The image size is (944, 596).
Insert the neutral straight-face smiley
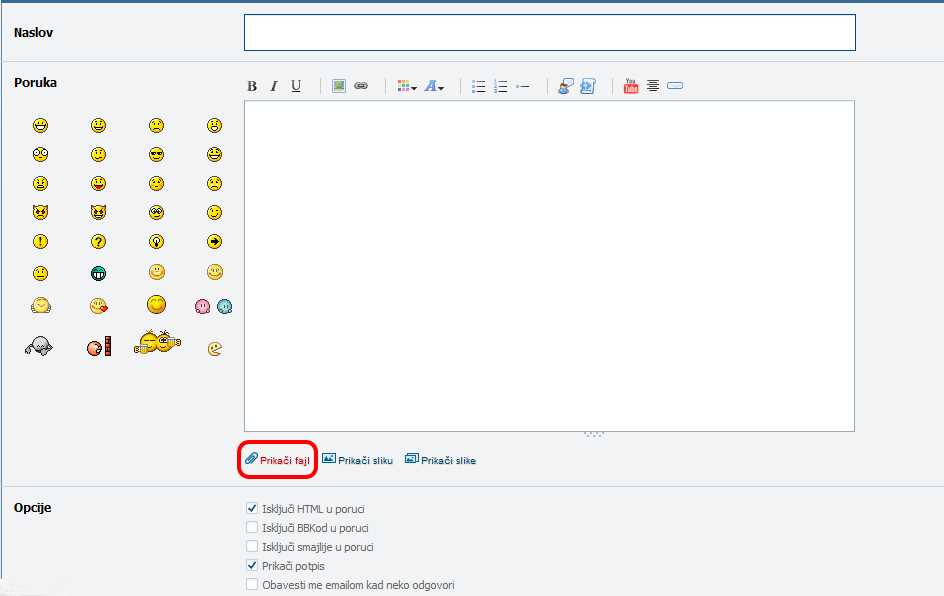tap(40, 273)
